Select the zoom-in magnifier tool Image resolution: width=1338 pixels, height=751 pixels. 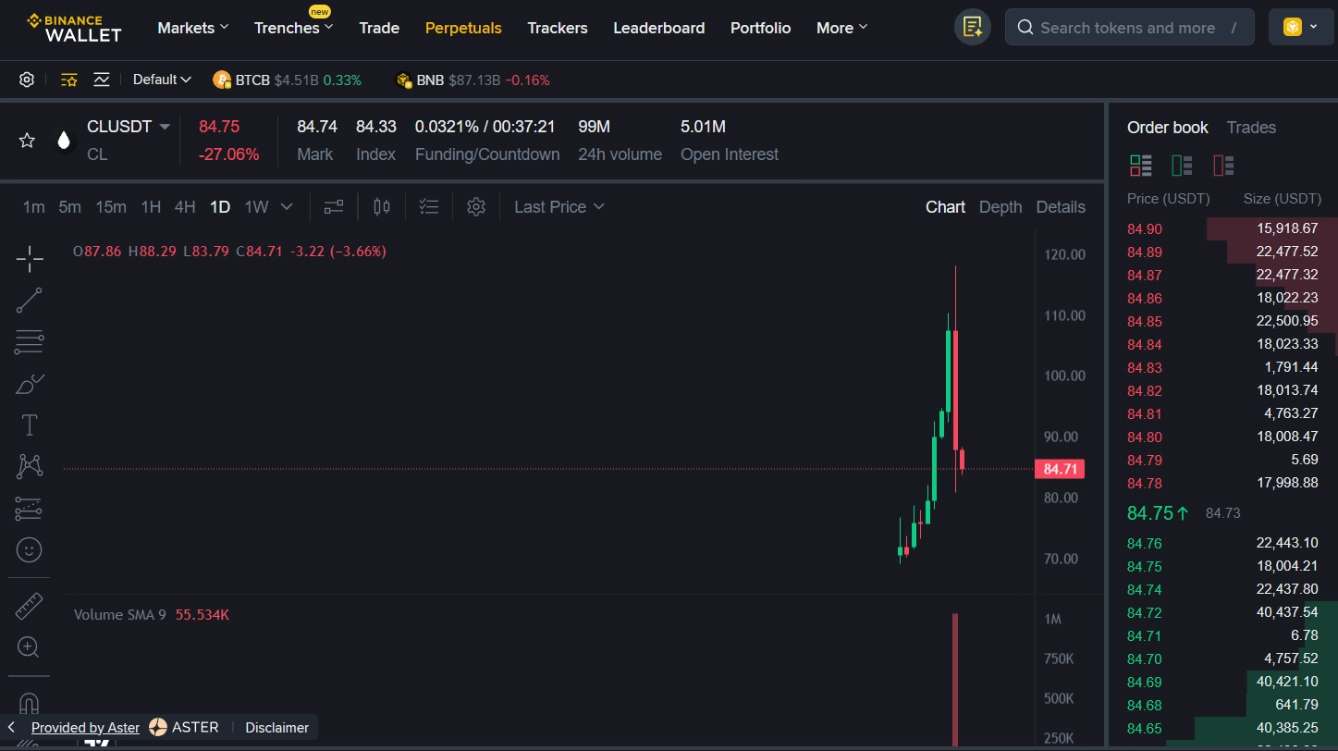(29, 647)
